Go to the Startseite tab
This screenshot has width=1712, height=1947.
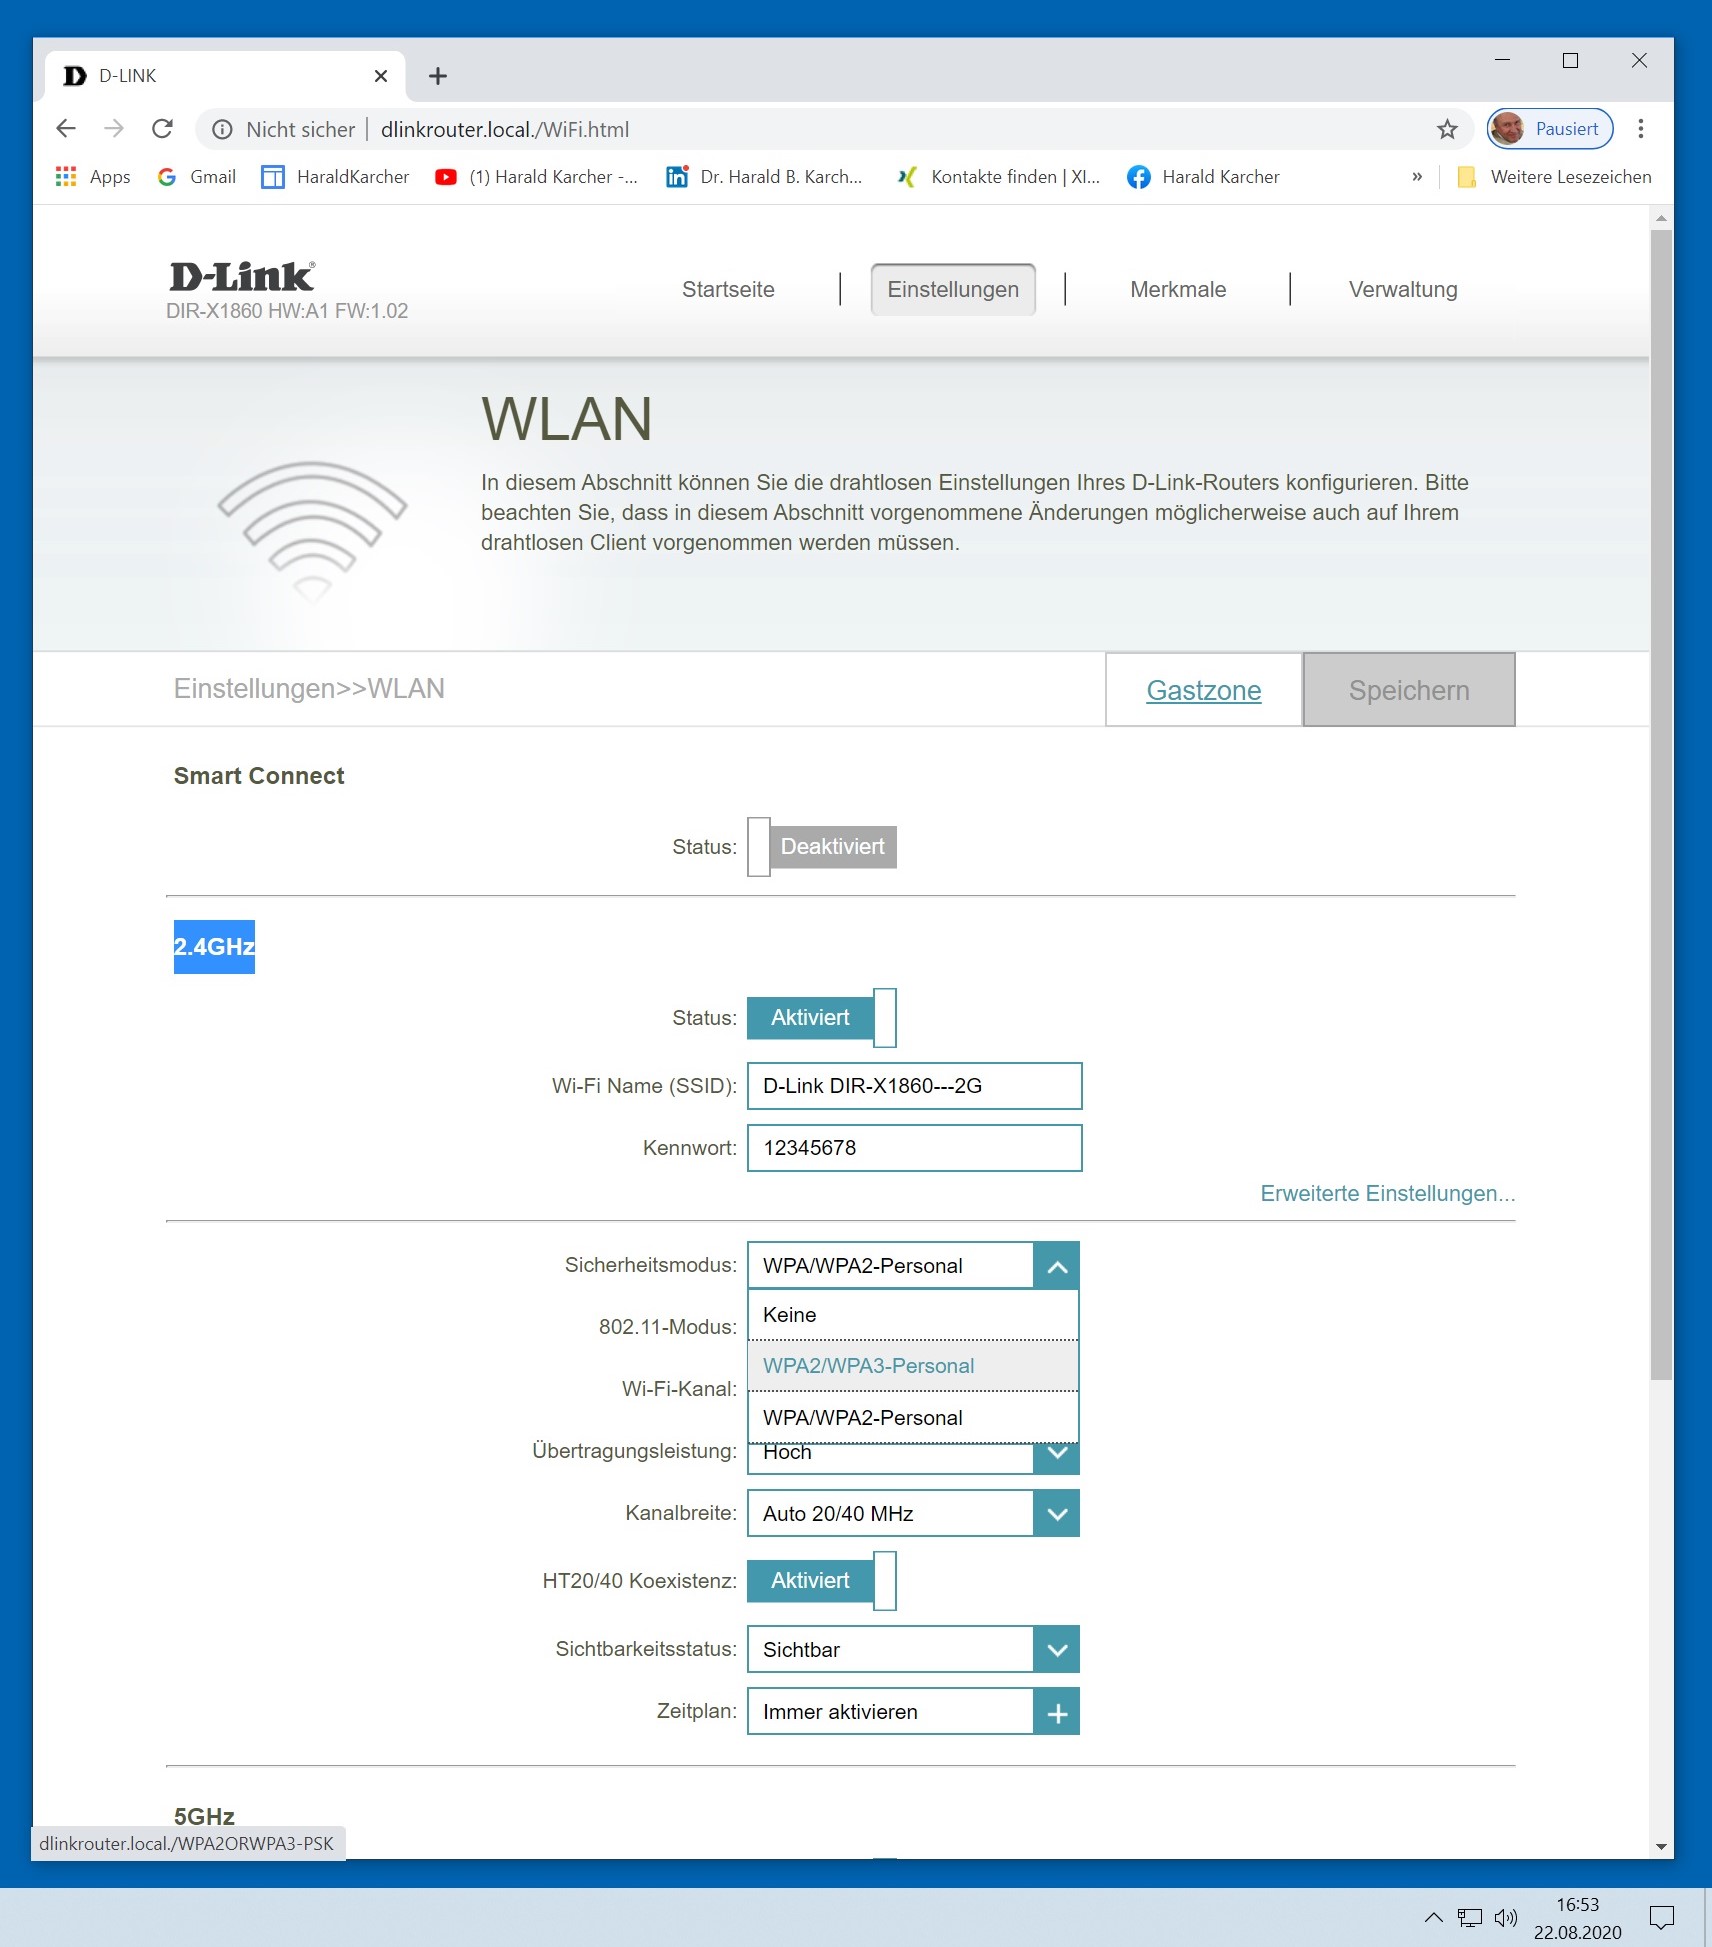point(728,290)
